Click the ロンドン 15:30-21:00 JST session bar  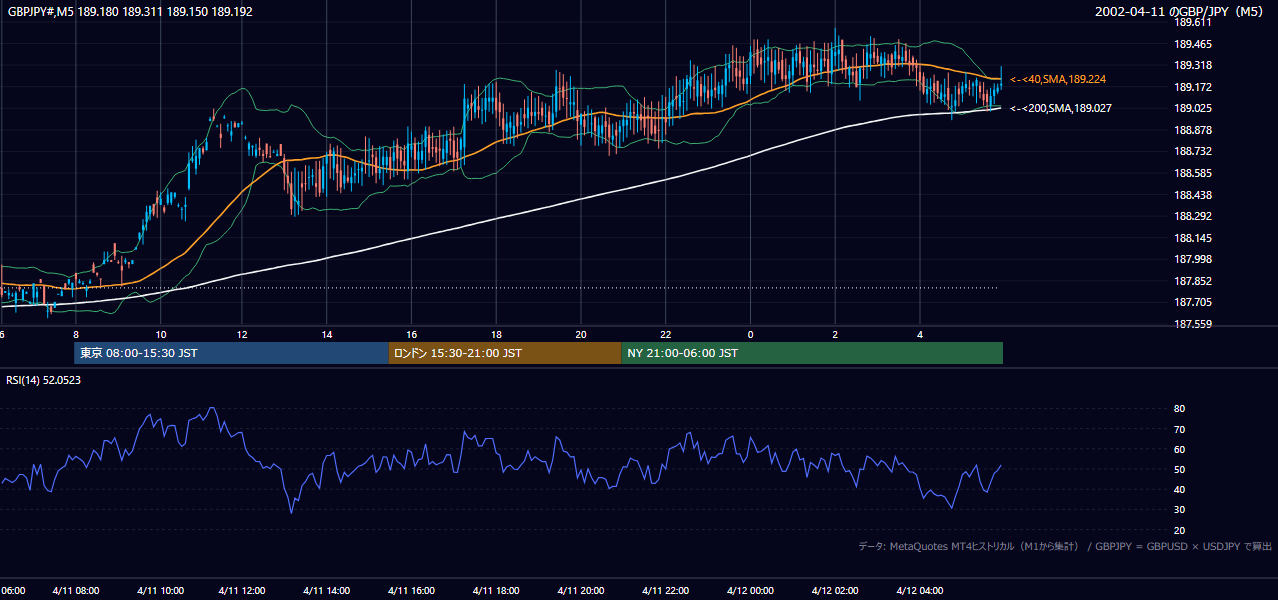click(x=505, y=353)
